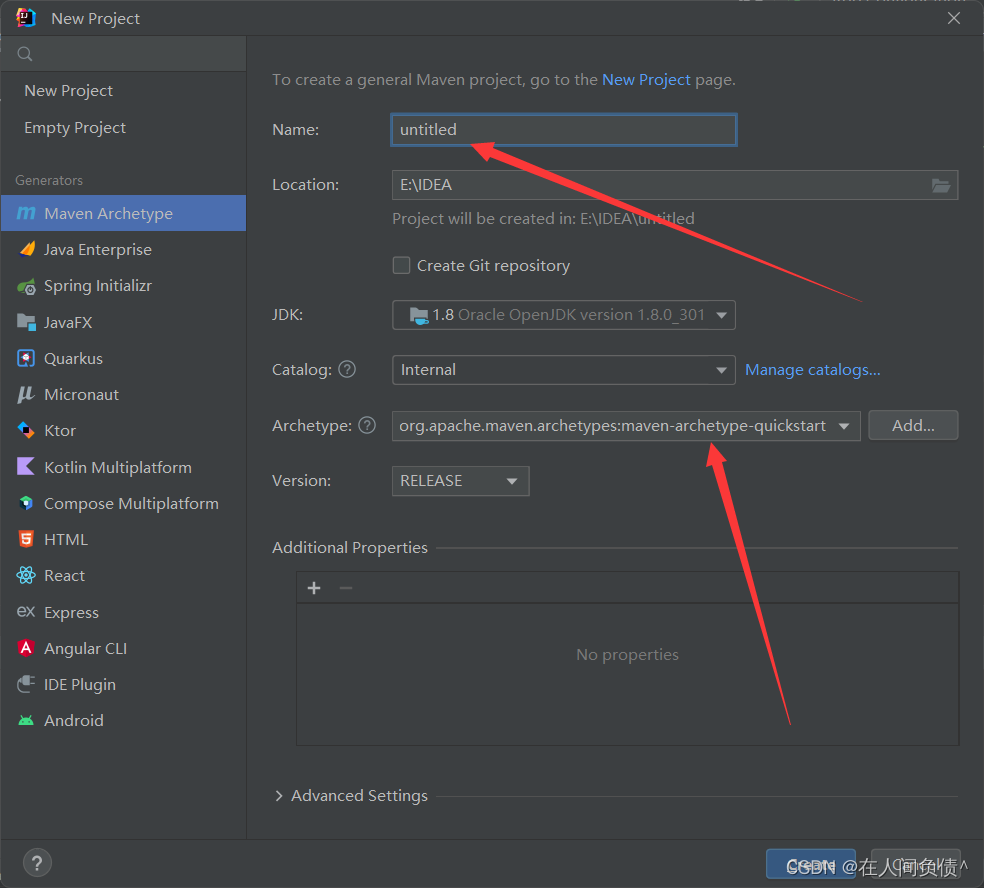Click the Angular CLI icon
The width and height of the screenshot is (984, 888).
click(x=26, y=648)
